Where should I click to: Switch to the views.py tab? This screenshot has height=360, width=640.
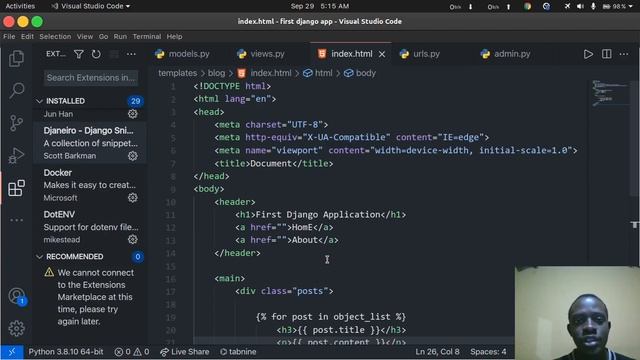tap(261, 54)
